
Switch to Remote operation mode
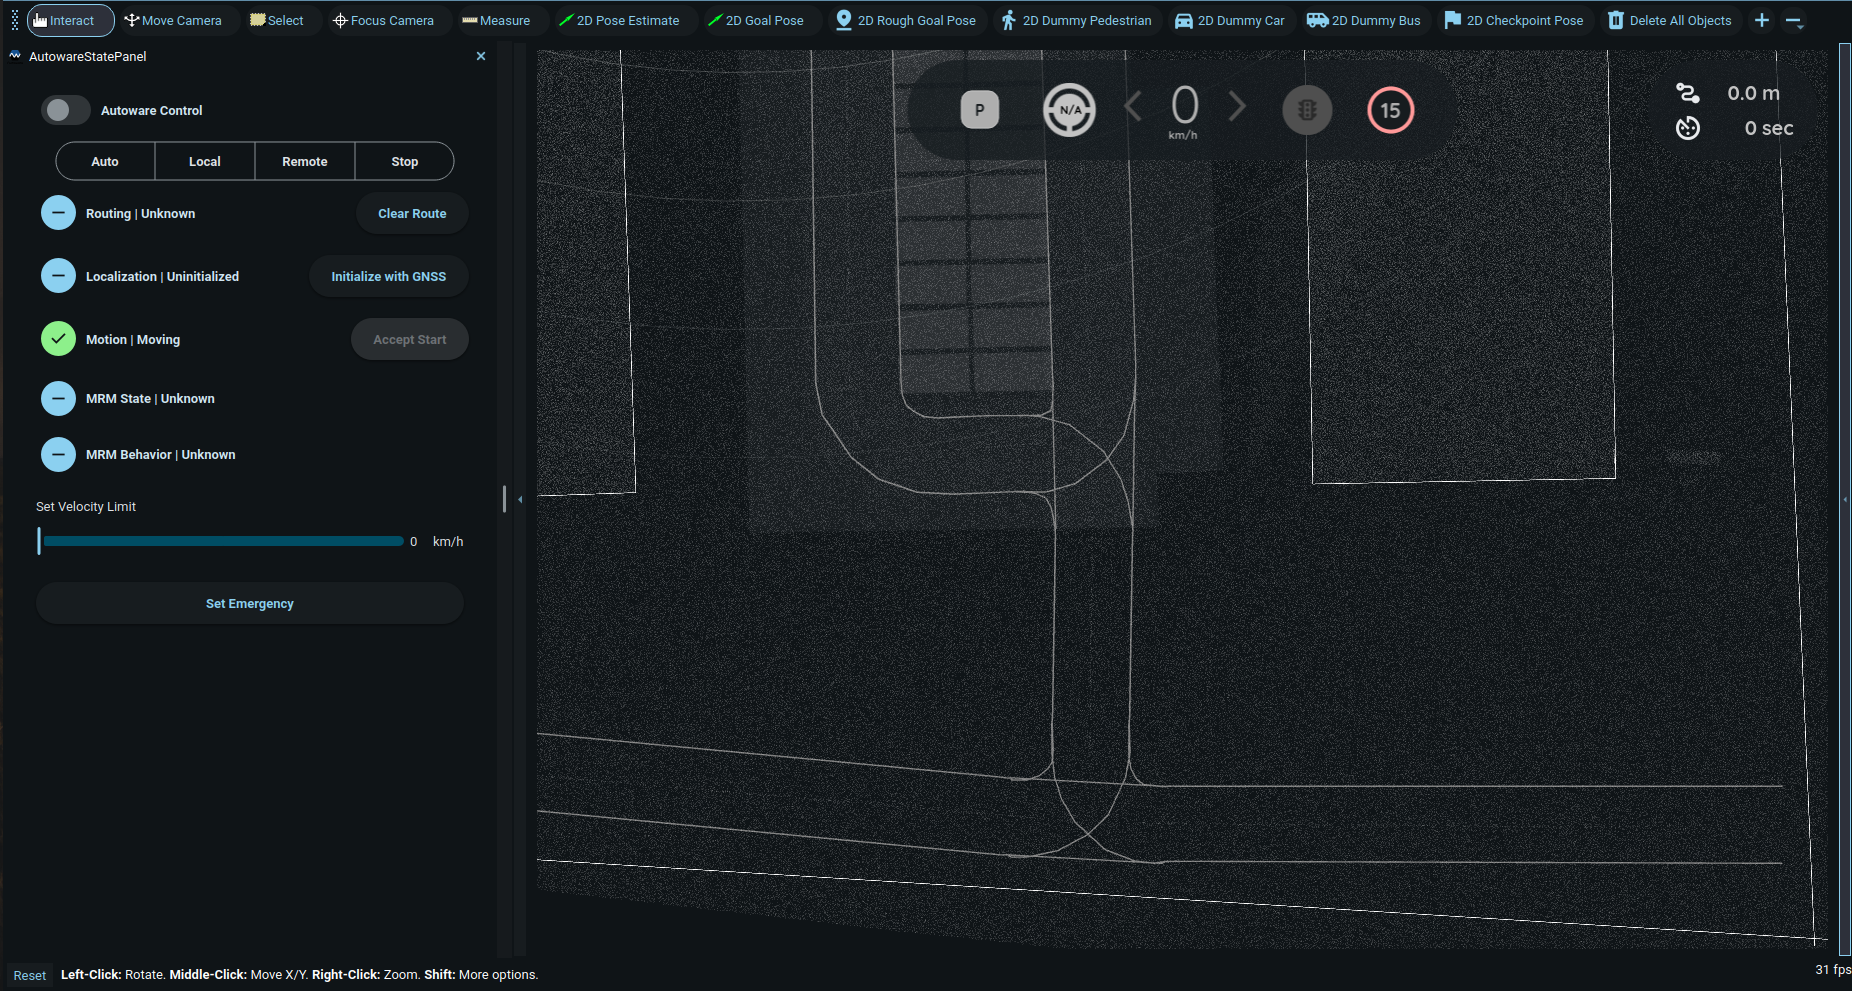click(305, 161)
